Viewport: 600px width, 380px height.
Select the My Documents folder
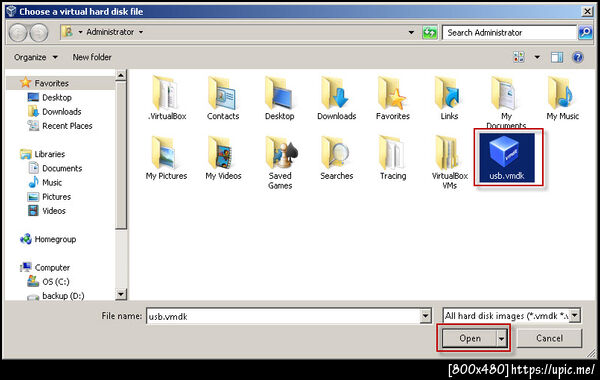point(506,102)
